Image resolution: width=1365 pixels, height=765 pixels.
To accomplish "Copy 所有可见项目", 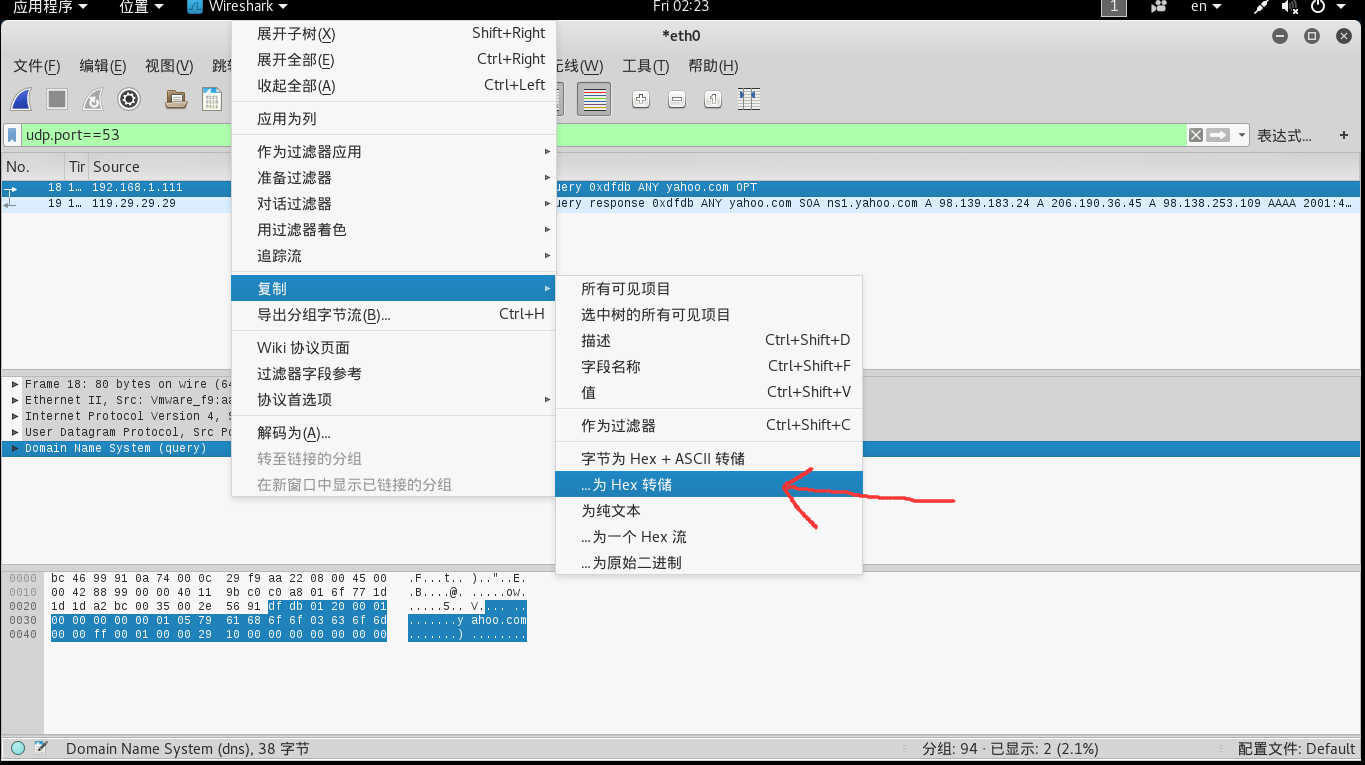I will (x=708, y=289).
